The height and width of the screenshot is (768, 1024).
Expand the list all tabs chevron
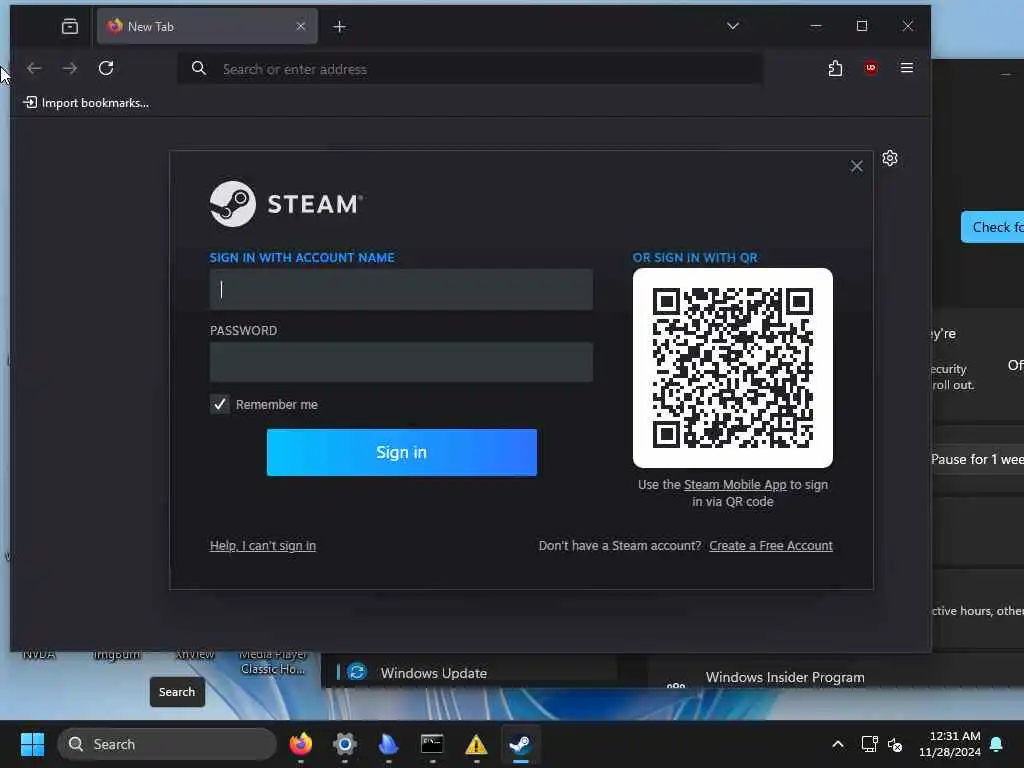pos(733,26)
